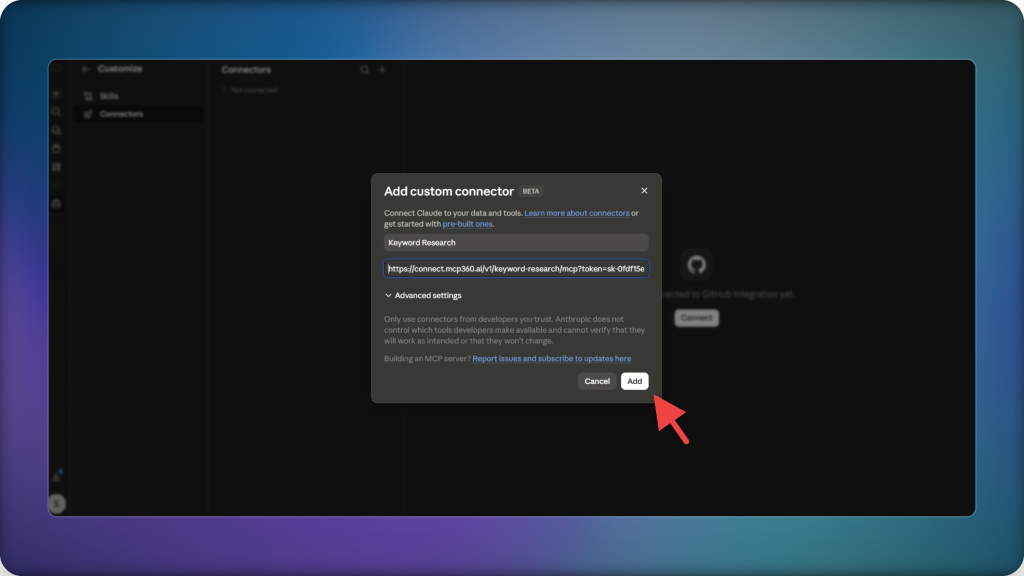Open the projects icon in left rail
This screenshot has width=1024, height=576.
click(x=56, y=148)
